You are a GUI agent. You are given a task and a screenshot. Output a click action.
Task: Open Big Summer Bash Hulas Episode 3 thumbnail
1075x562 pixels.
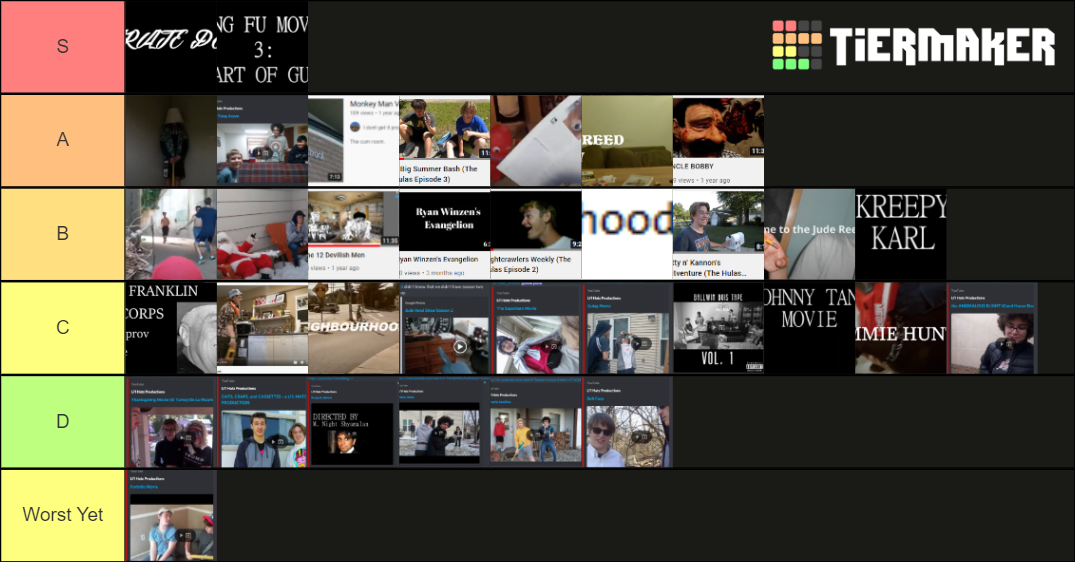coord(445,140)
